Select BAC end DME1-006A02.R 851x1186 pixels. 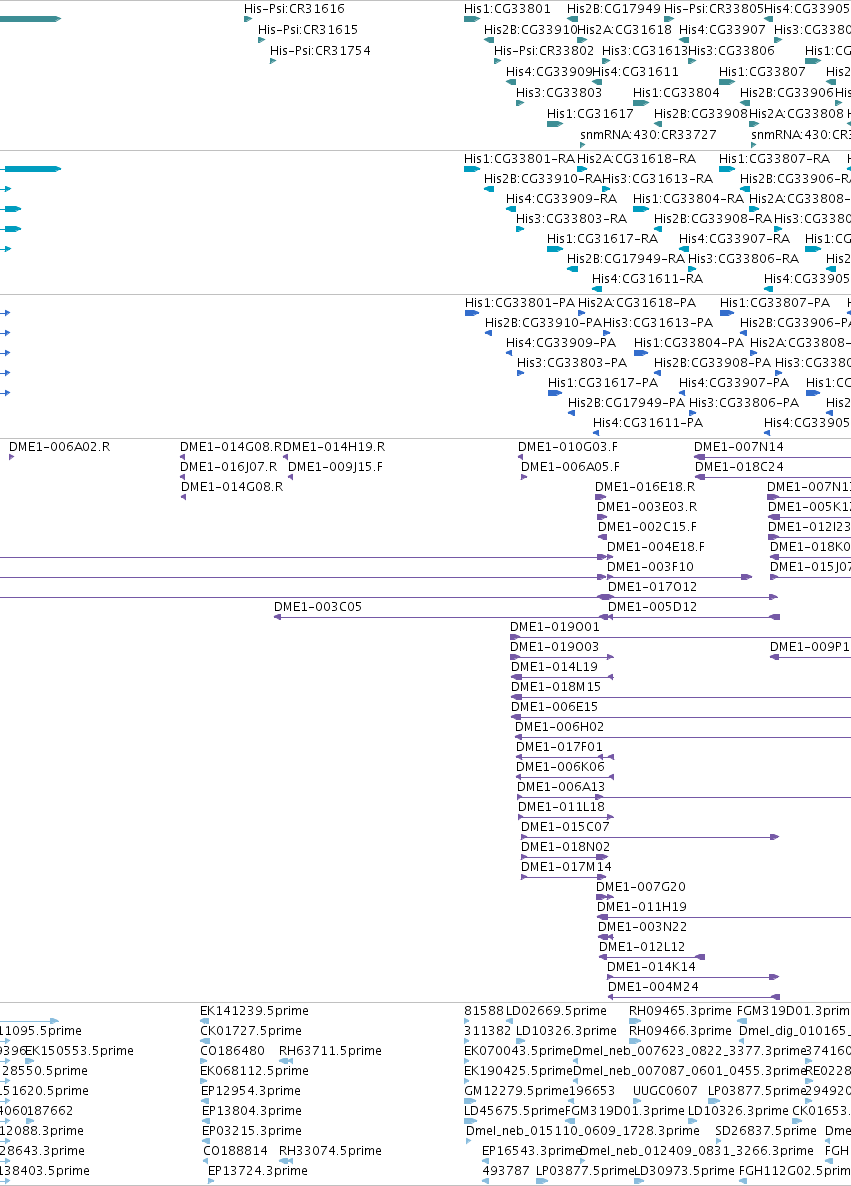(59, 447)
